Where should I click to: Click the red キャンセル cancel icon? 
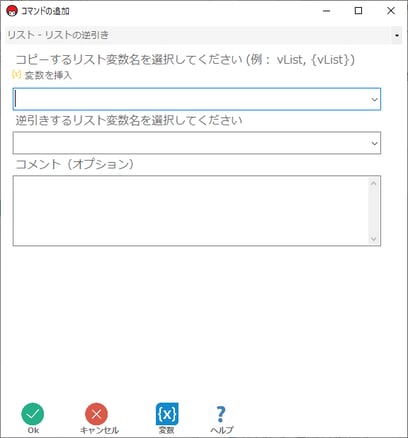(x=96, y=414)
